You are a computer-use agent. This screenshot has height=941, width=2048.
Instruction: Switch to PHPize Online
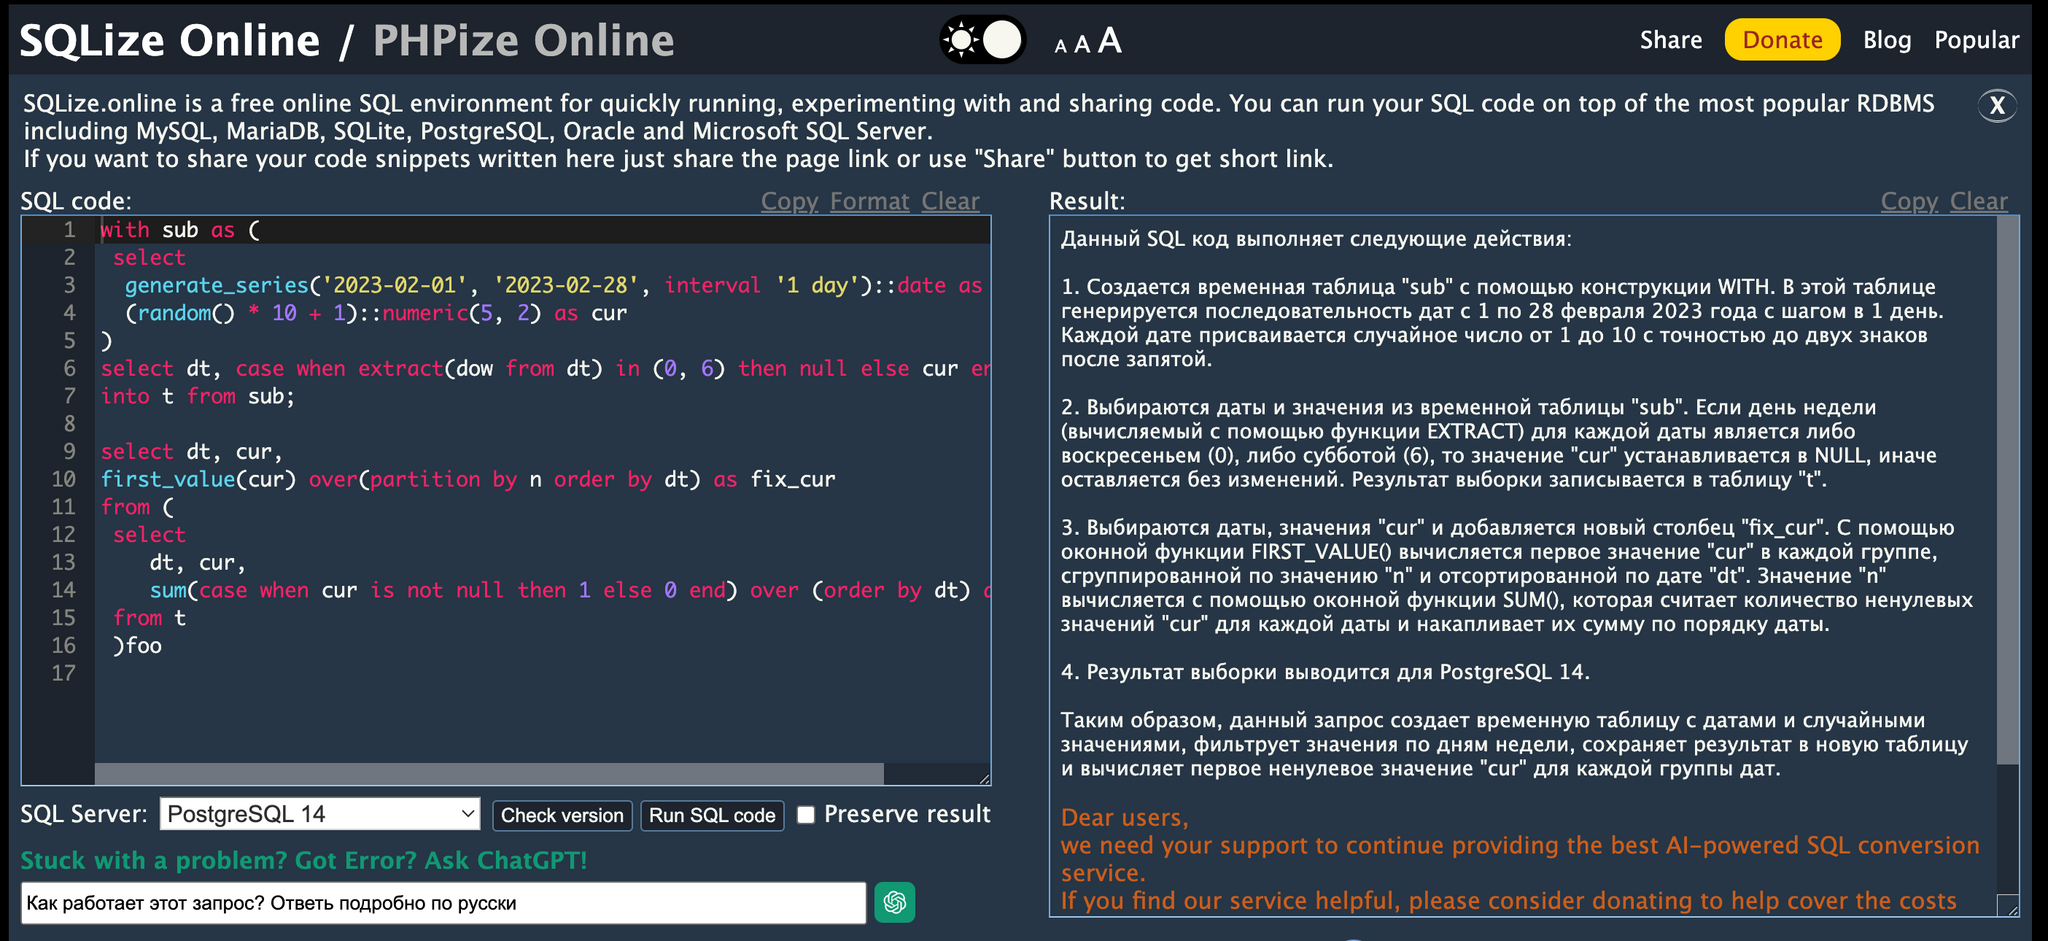[x=523, y=41]
